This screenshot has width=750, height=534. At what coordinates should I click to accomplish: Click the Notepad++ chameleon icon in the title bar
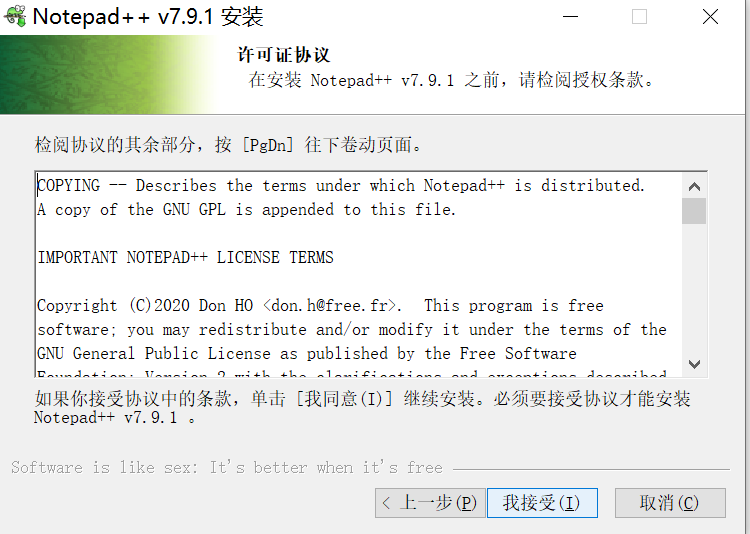(14, 17)
